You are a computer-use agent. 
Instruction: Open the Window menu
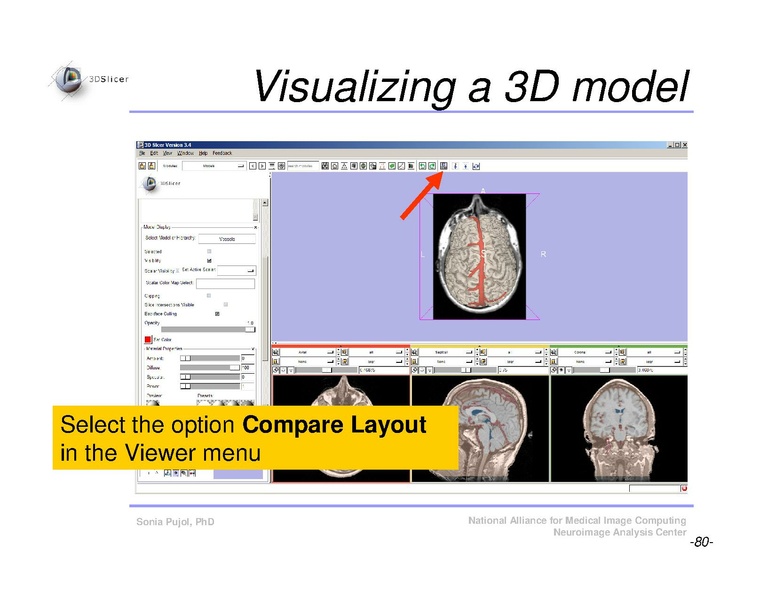tap(186, 153)
